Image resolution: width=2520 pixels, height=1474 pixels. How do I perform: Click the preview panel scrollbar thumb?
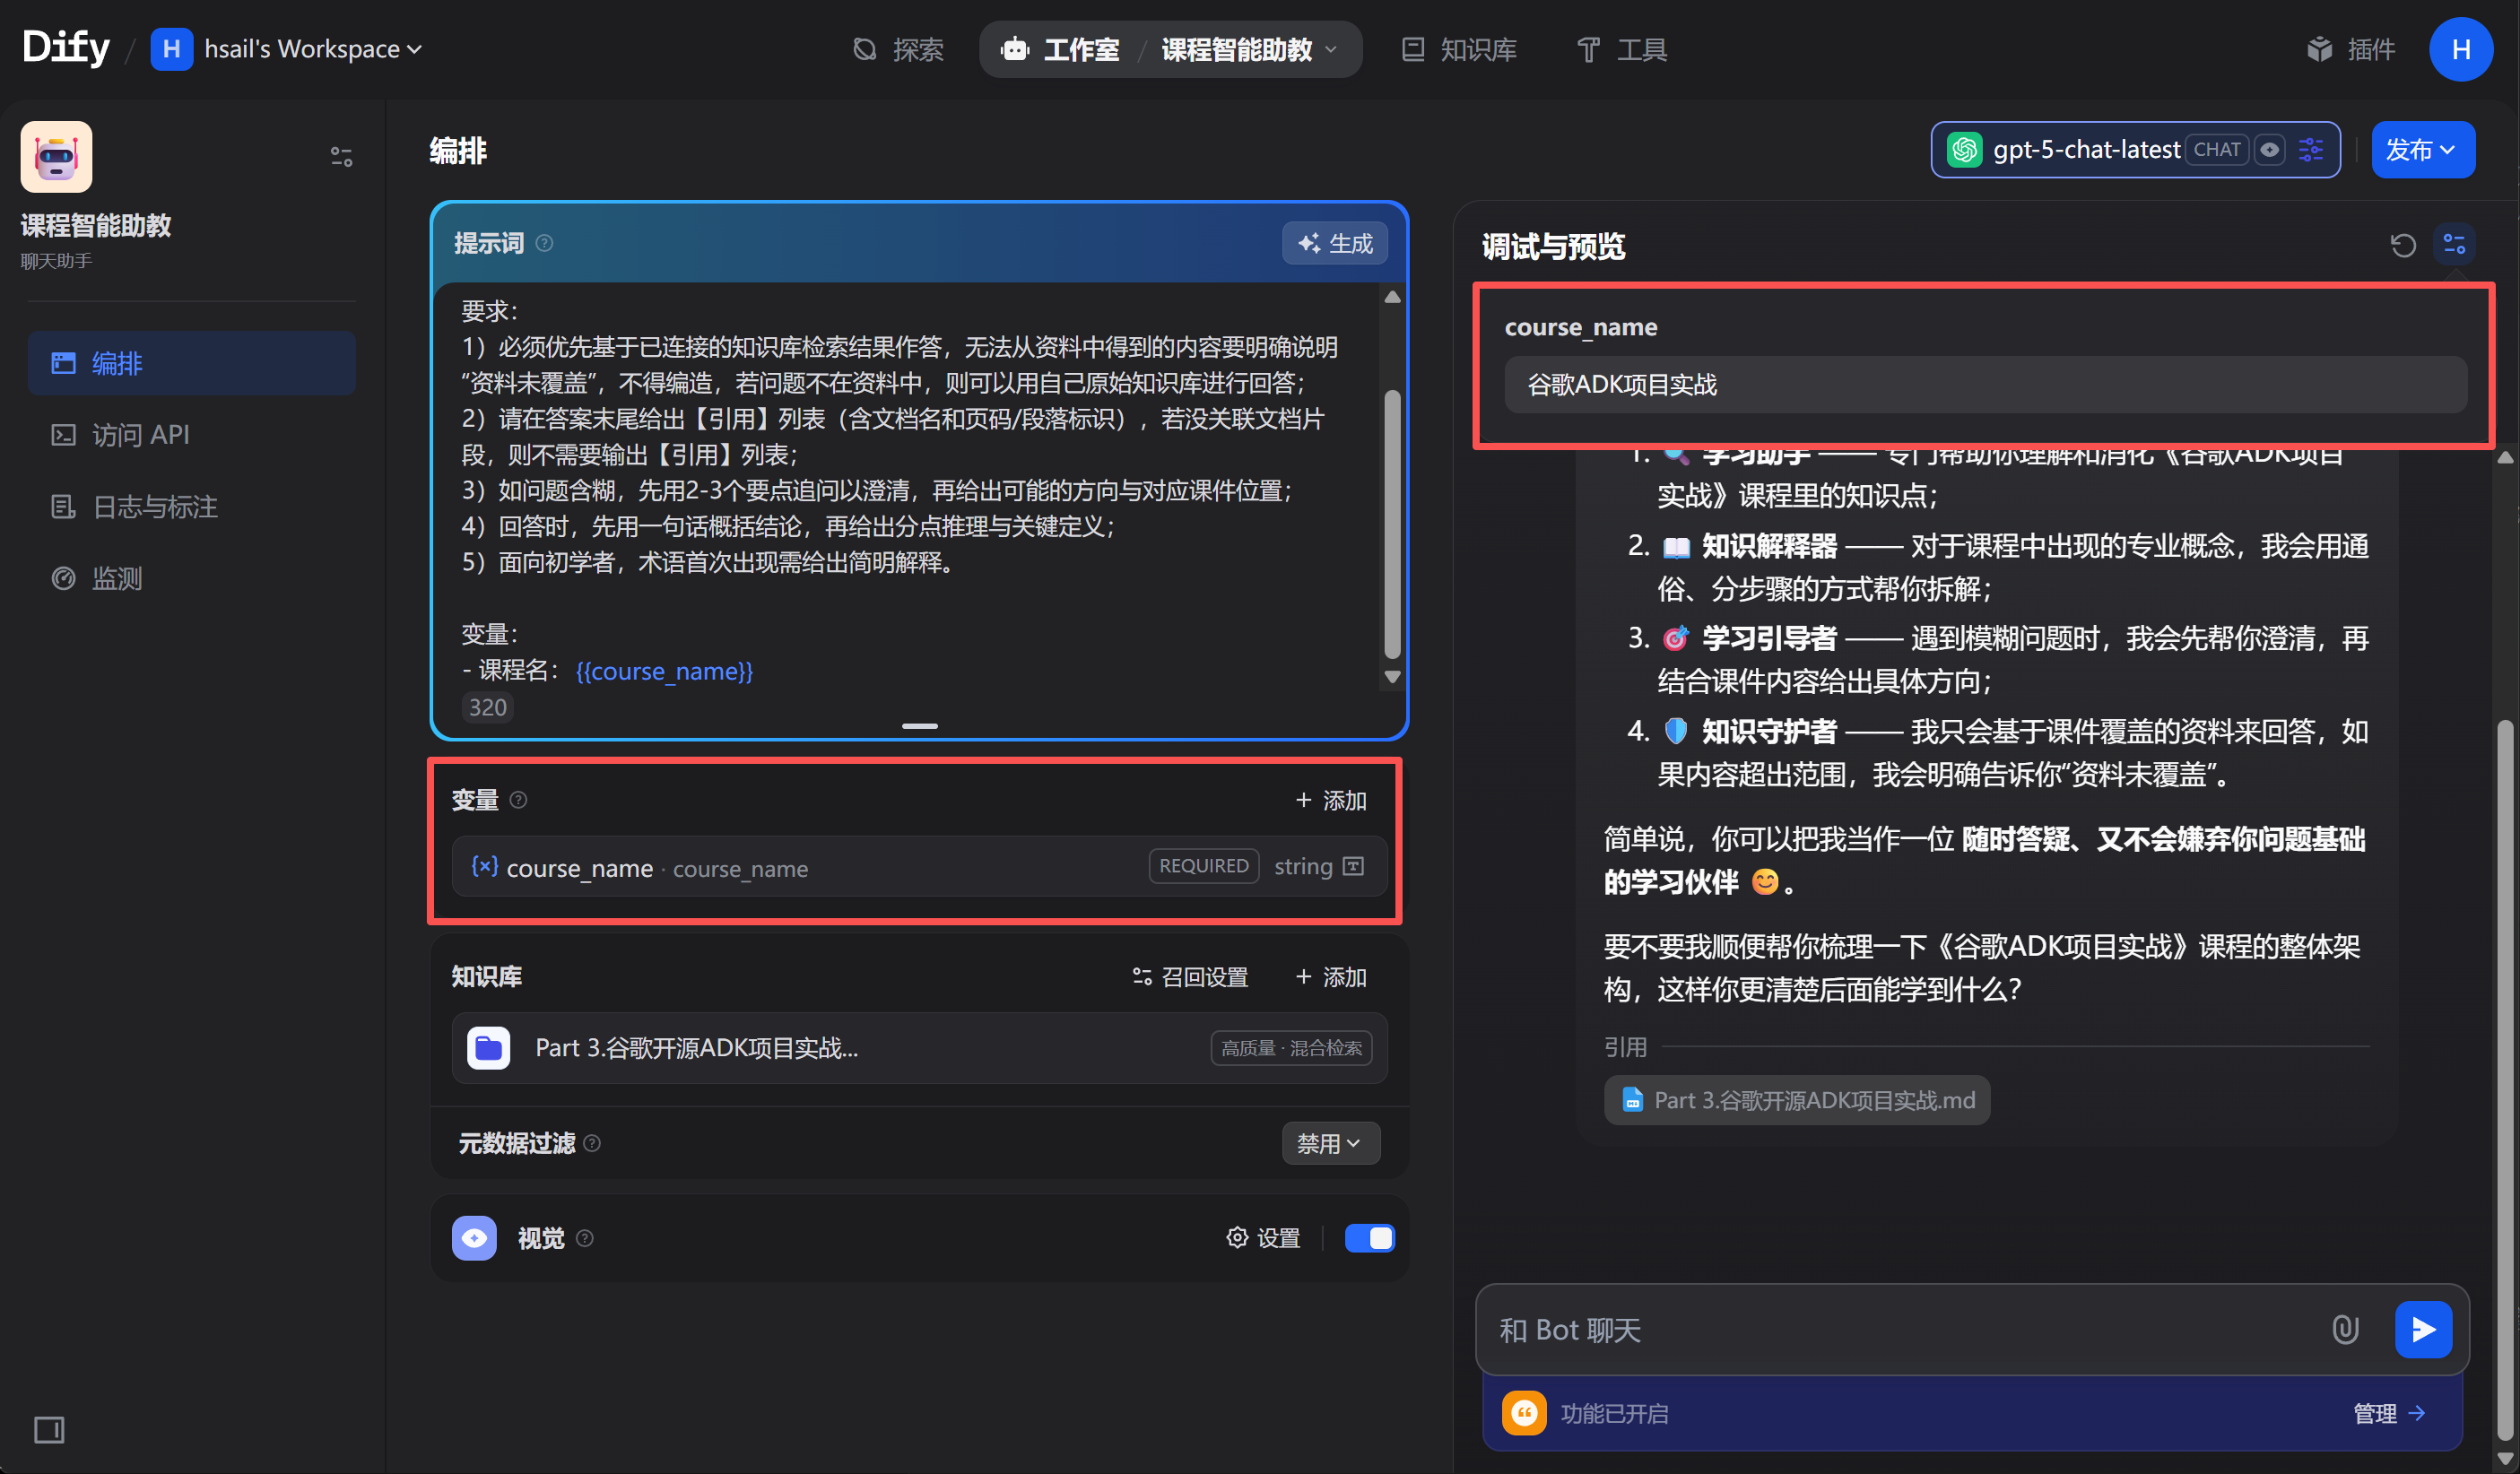pyautogui.click(x=2504, y=1080)
